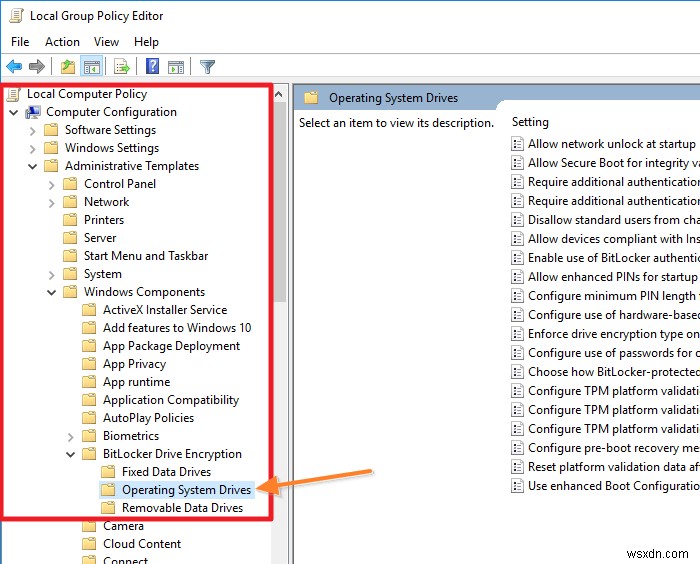Open the Help menu
This screenshot has height=564, width=700.
(x=146, y=42)
